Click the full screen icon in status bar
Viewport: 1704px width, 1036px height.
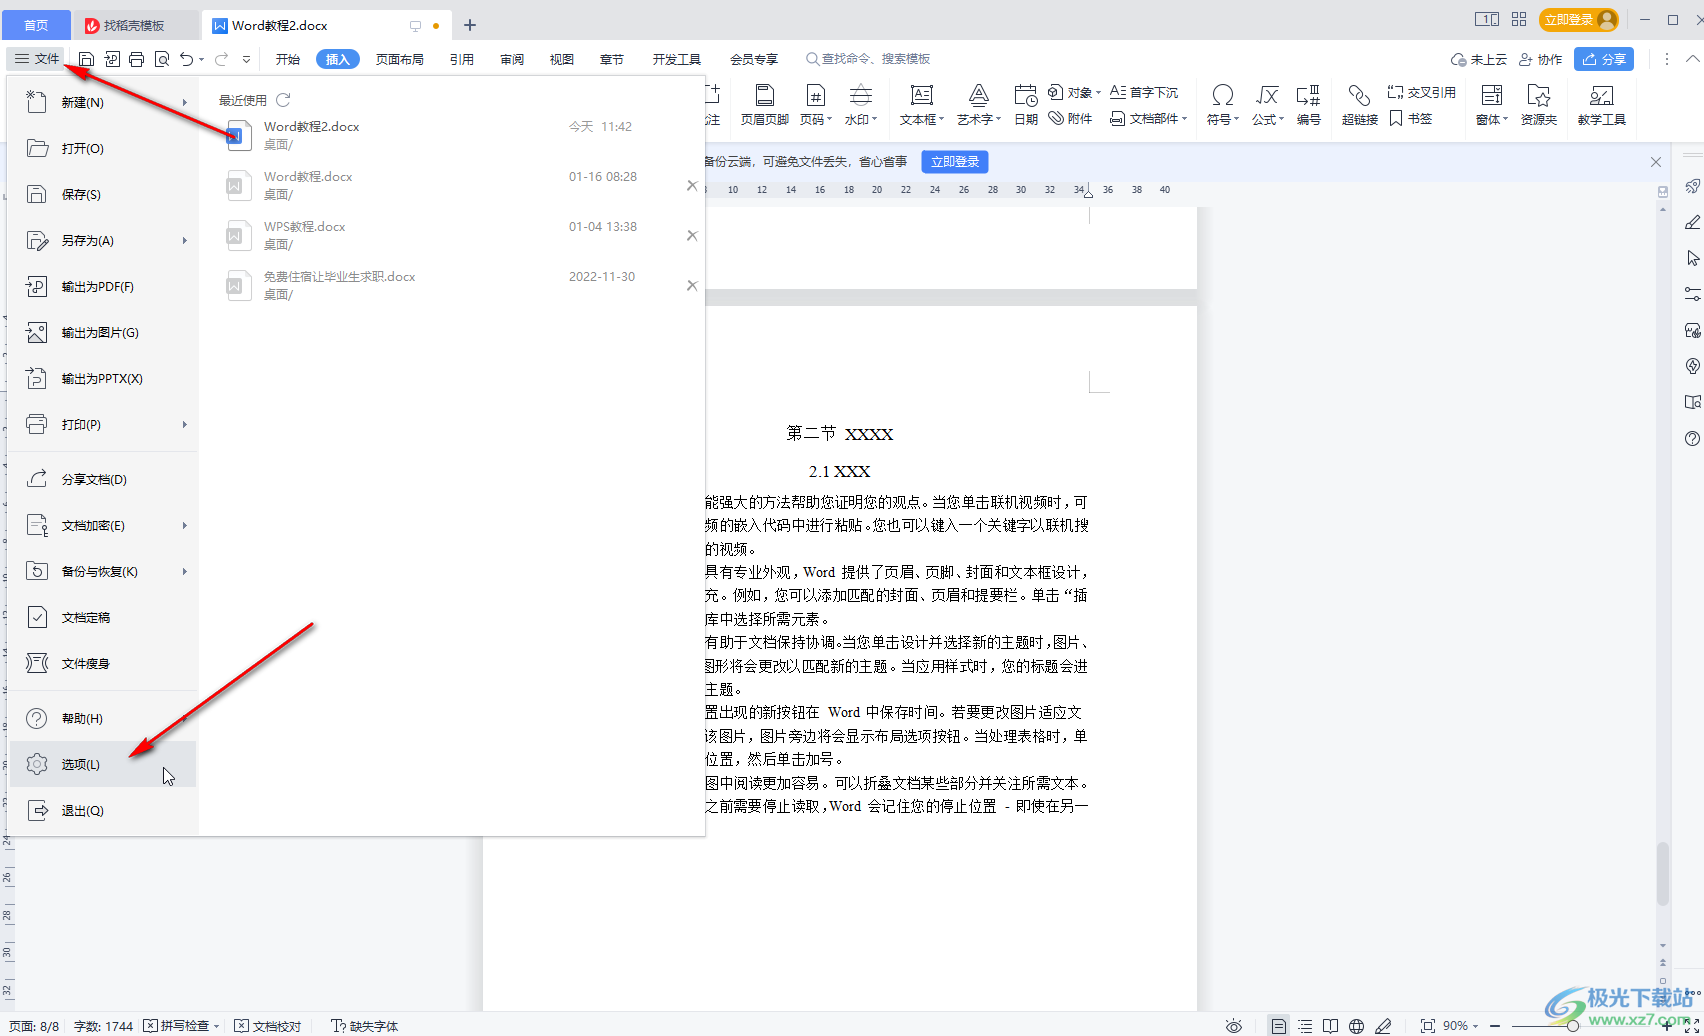click(x=1692, y=1026)
